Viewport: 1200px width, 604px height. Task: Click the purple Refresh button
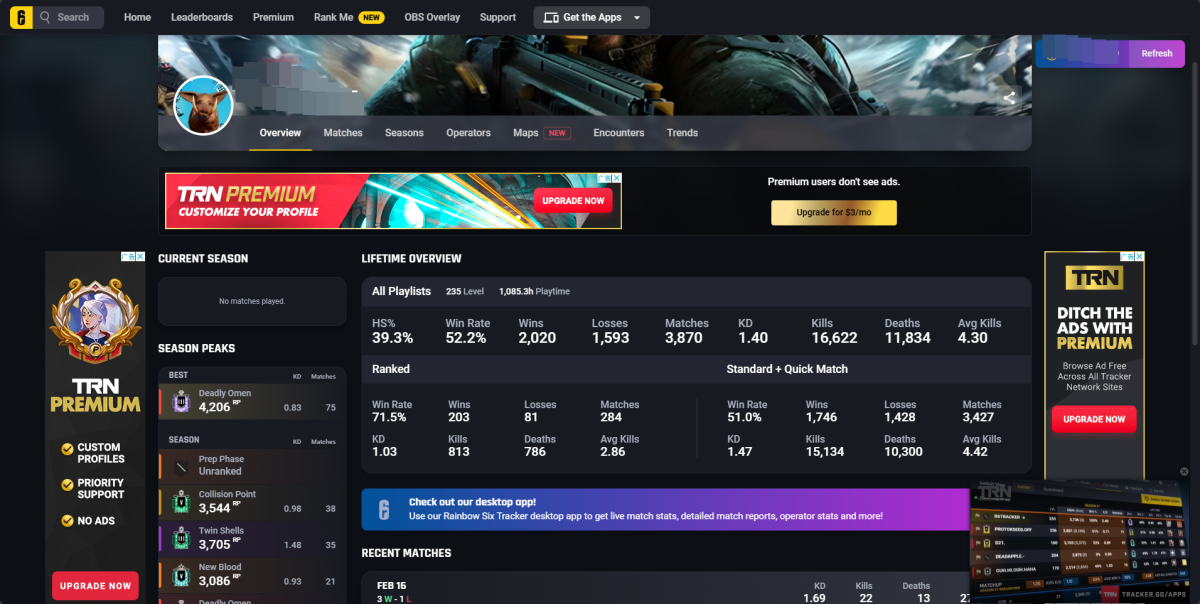1157,53
